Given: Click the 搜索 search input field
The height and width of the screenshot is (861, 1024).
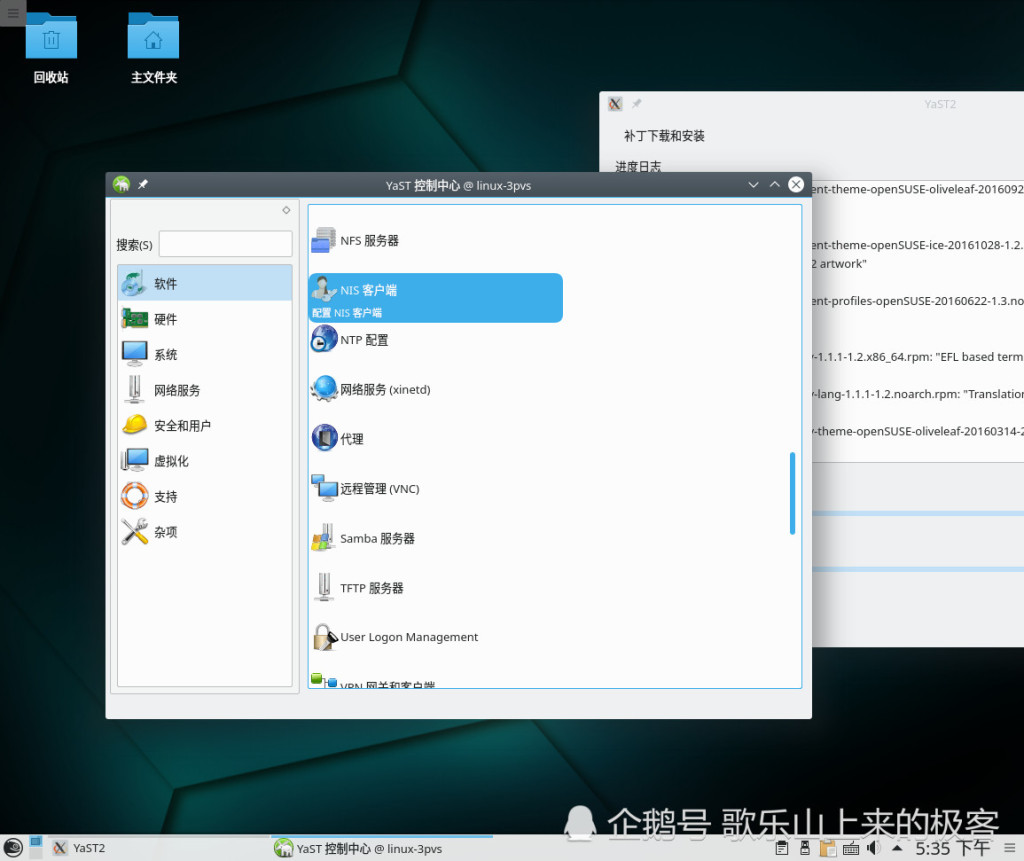Looking at the screenshot, I should 225,244.
